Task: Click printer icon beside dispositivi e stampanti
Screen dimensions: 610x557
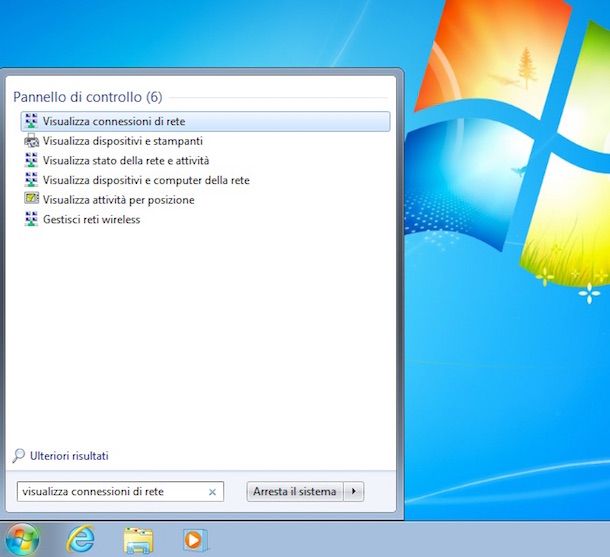Action: click(x=31, y=140)
